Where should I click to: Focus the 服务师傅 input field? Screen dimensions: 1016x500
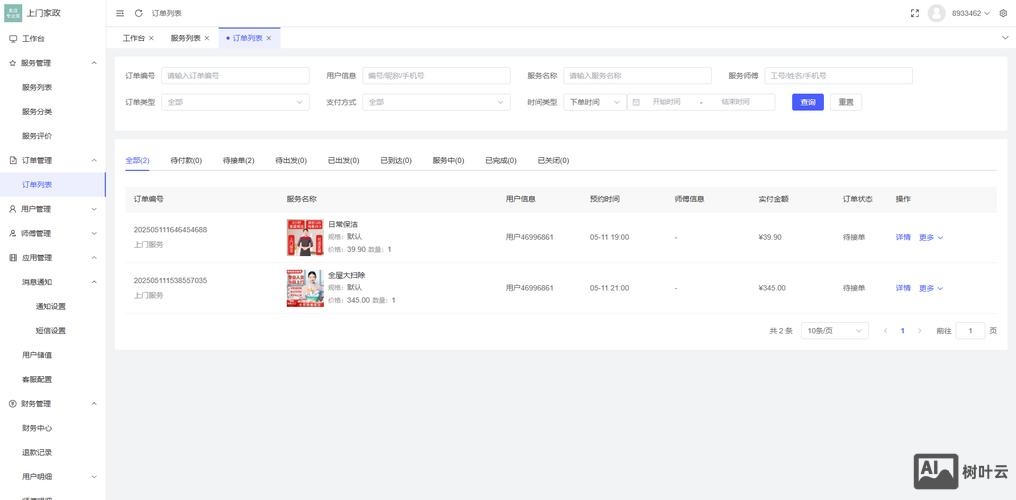point(838,76)
